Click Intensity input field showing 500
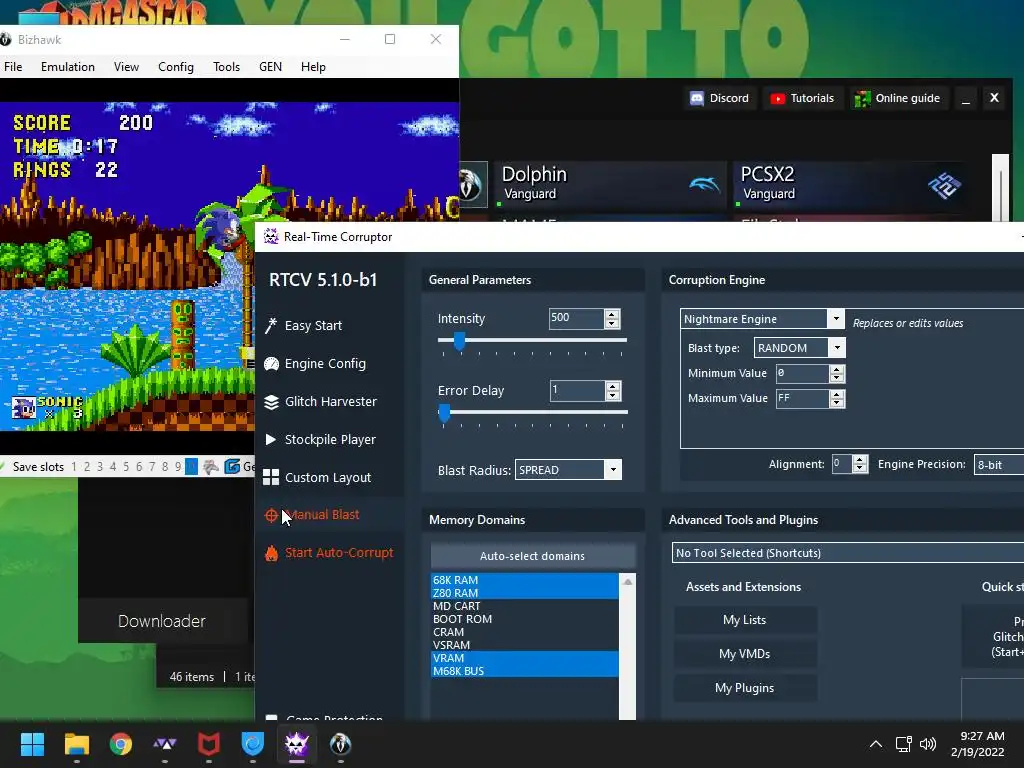1024x768 pixels. pyautogui.click(x=577, y=318)
